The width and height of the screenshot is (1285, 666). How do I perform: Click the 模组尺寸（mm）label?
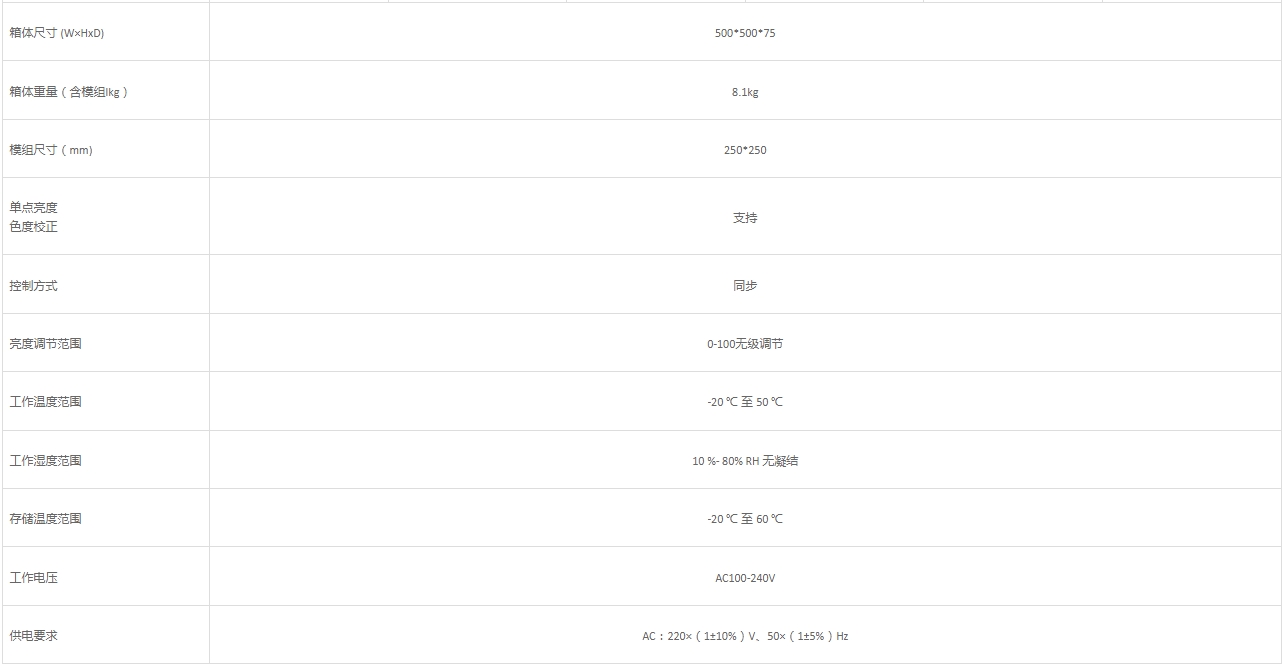(51, 150)
